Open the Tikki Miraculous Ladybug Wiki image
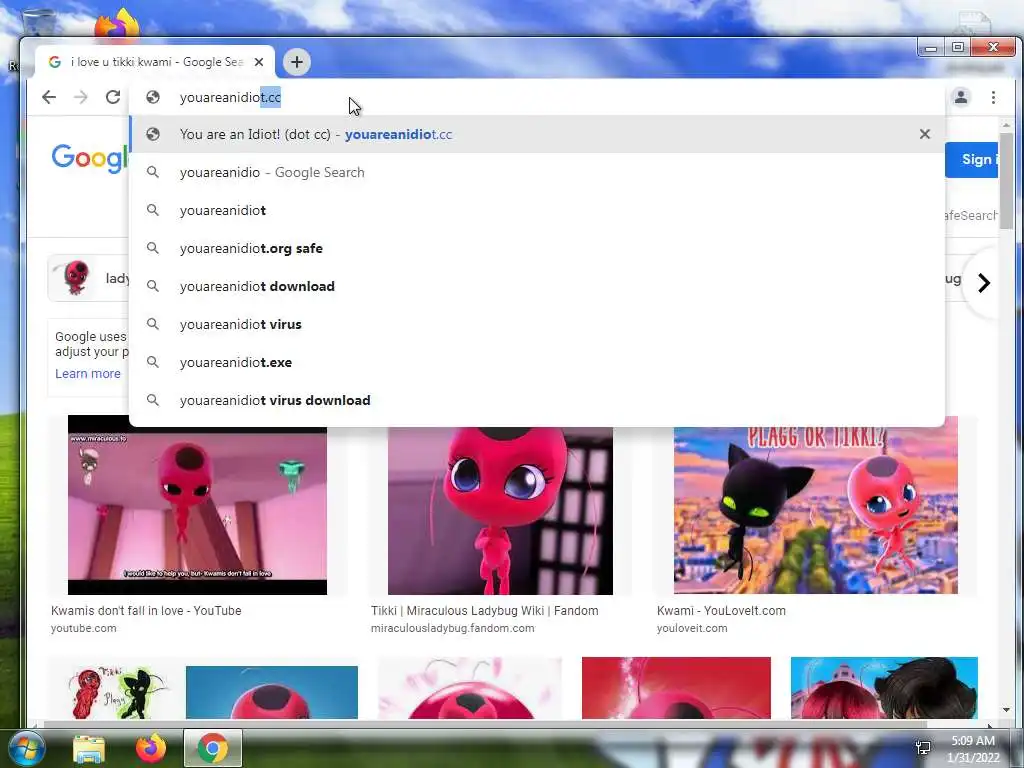The height and width of the screenshot is (768, 1024). (500, 509)
